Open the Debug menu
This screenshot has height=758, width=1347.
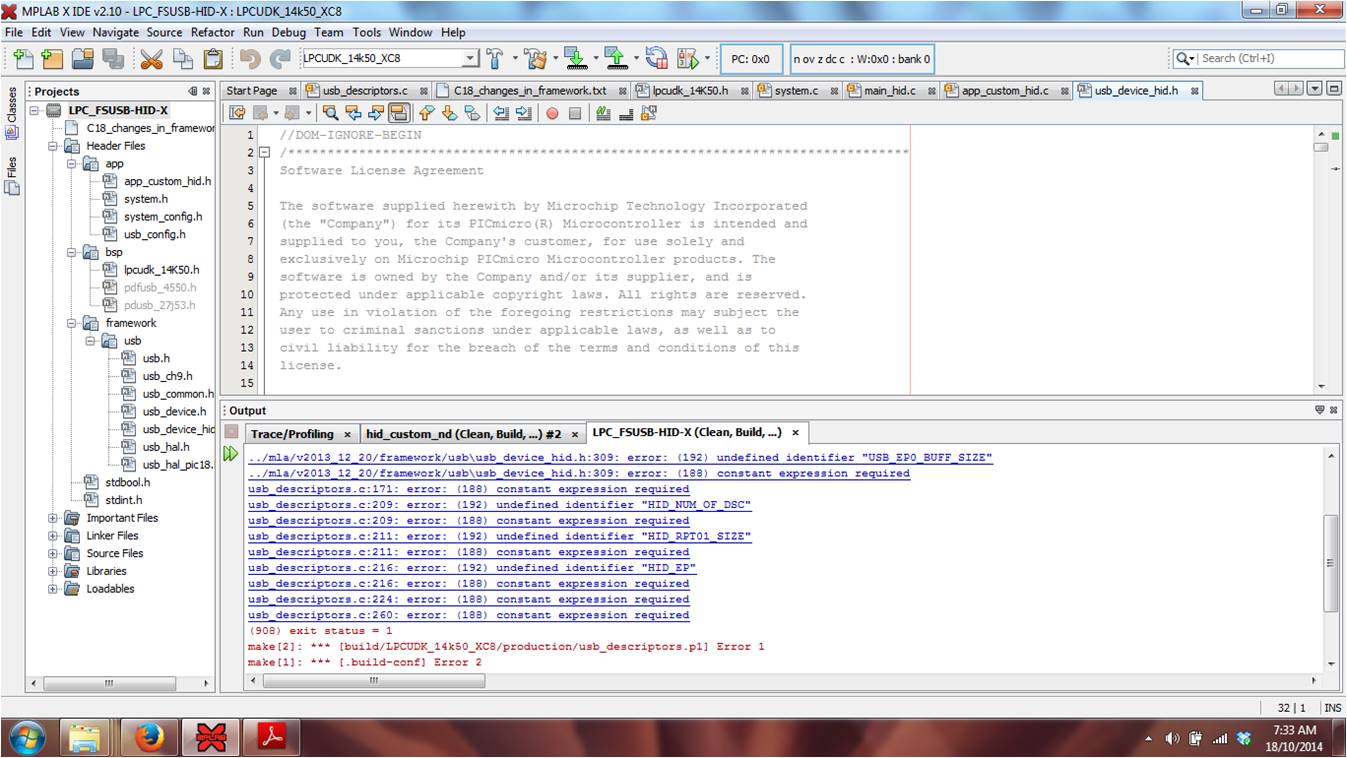point(289,32)
